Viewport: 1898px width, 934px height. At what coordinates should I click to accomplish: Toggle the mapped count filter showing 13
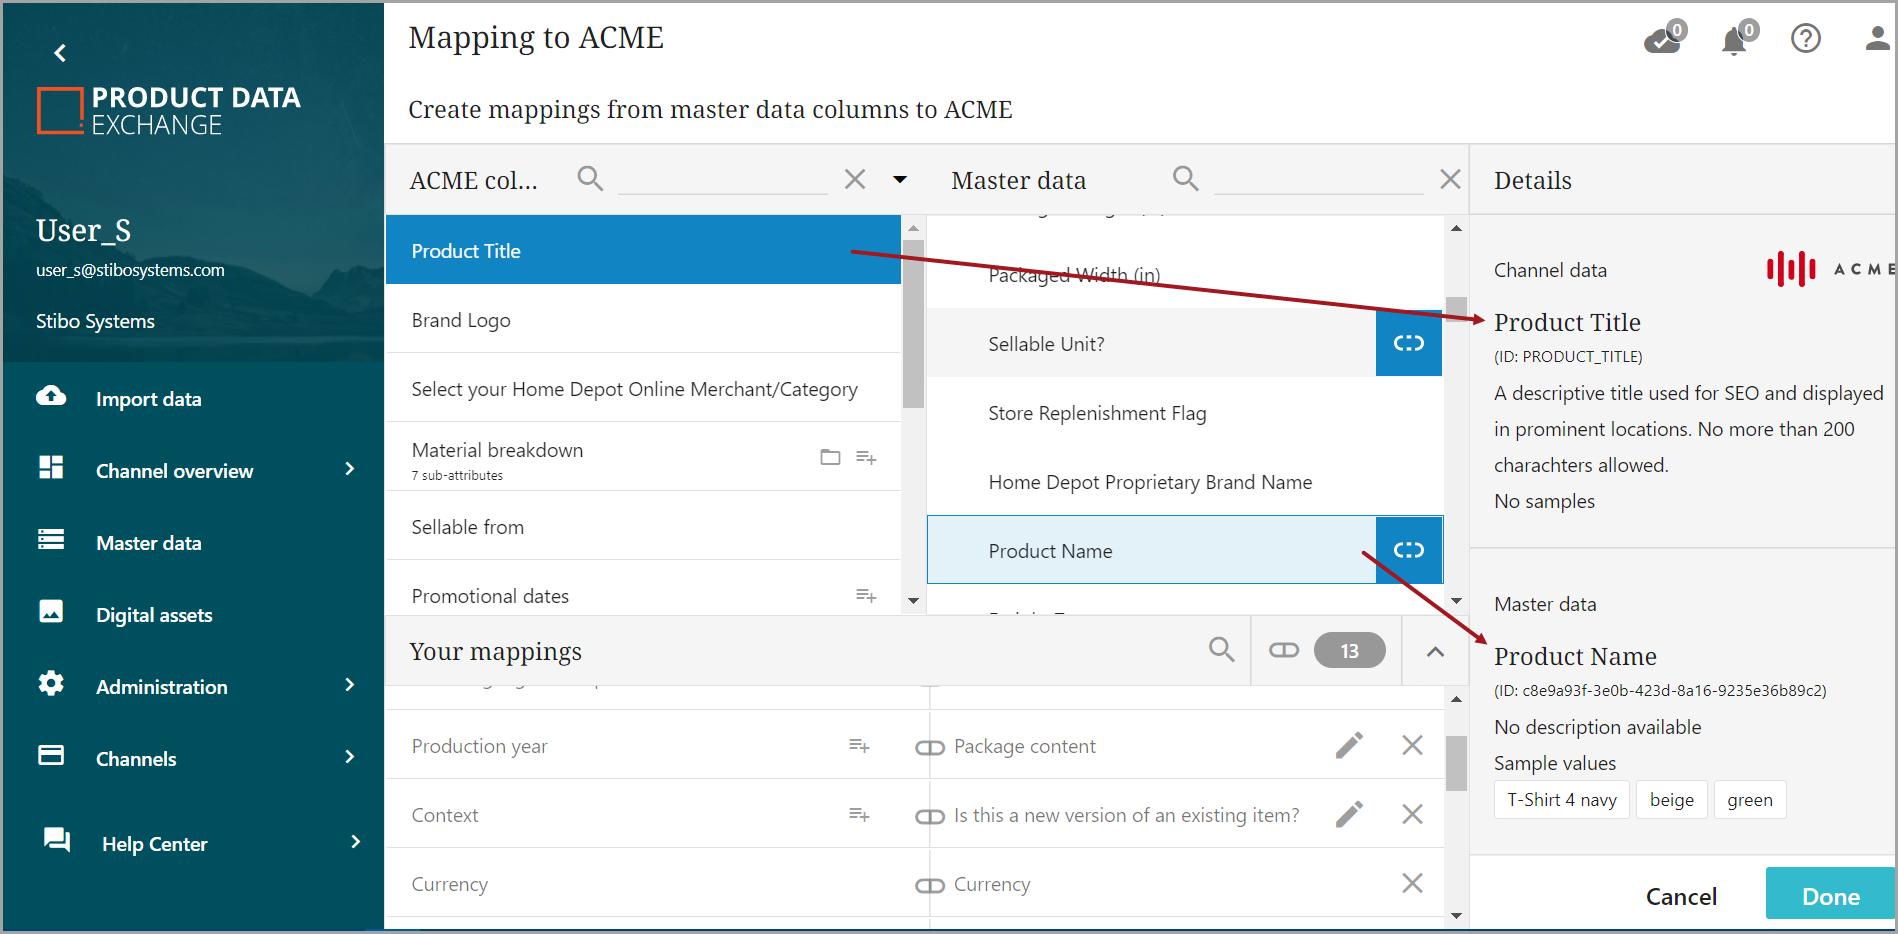tap(1327, 651)
